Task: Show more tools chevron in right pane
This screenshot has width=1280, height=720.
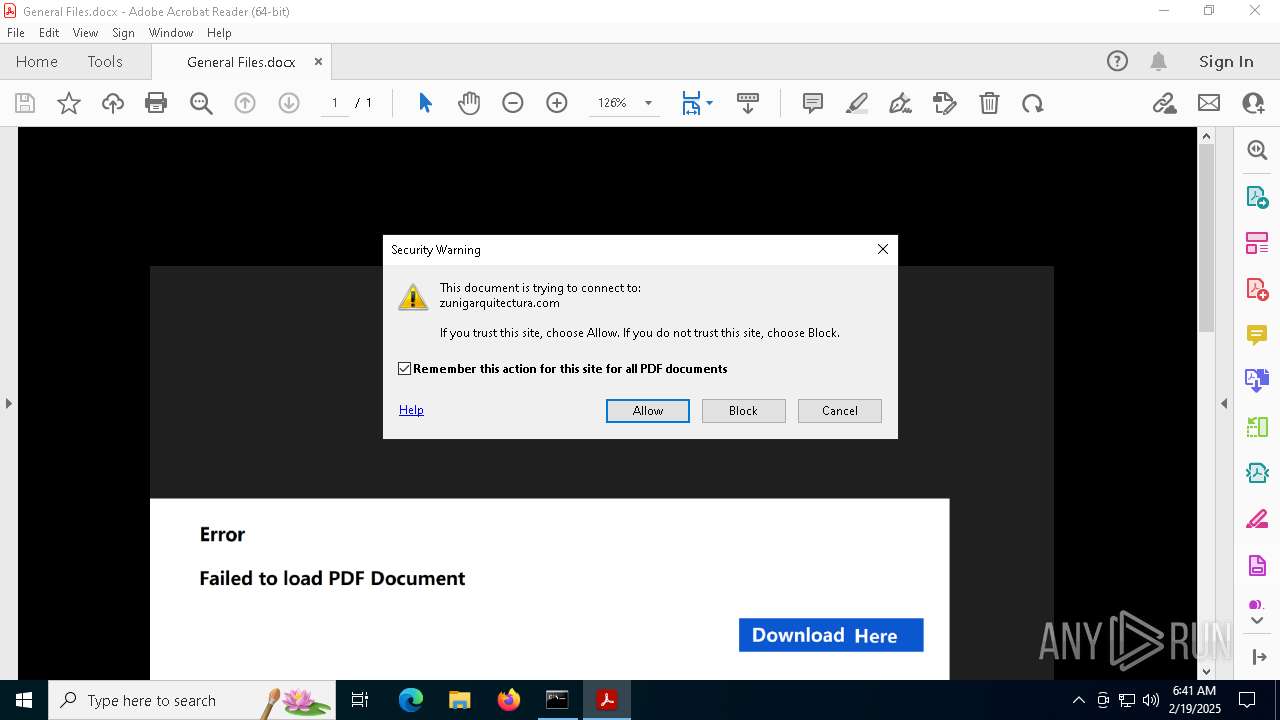Action: point(1257,620)
